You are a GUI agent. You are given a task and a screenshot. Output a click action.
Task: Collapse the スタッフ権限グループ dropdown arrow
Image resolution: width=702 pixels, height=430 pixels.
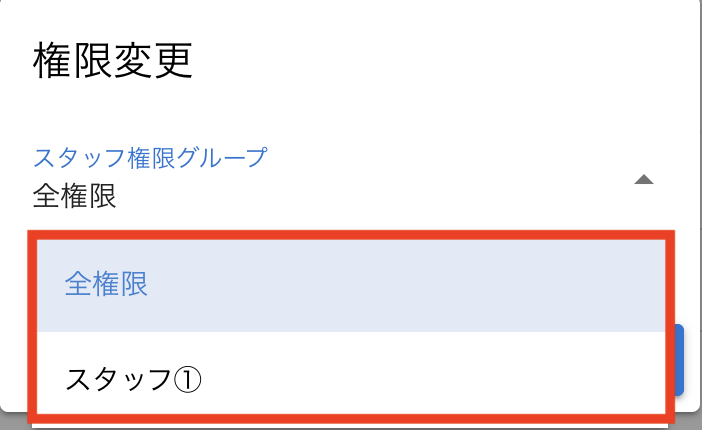(644, 180)
